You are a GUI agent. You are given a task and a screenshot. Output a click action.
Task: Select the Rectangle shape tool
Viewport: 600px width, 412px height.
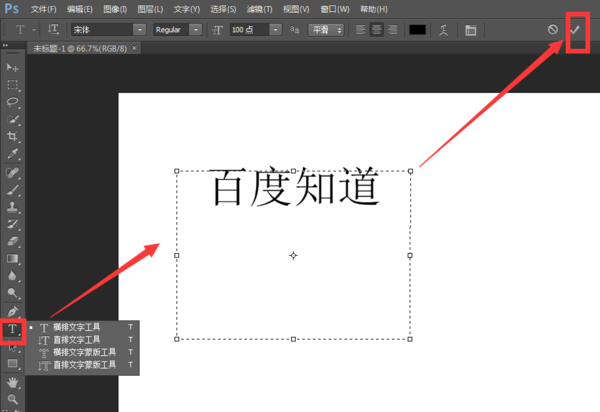click(12, 363)
